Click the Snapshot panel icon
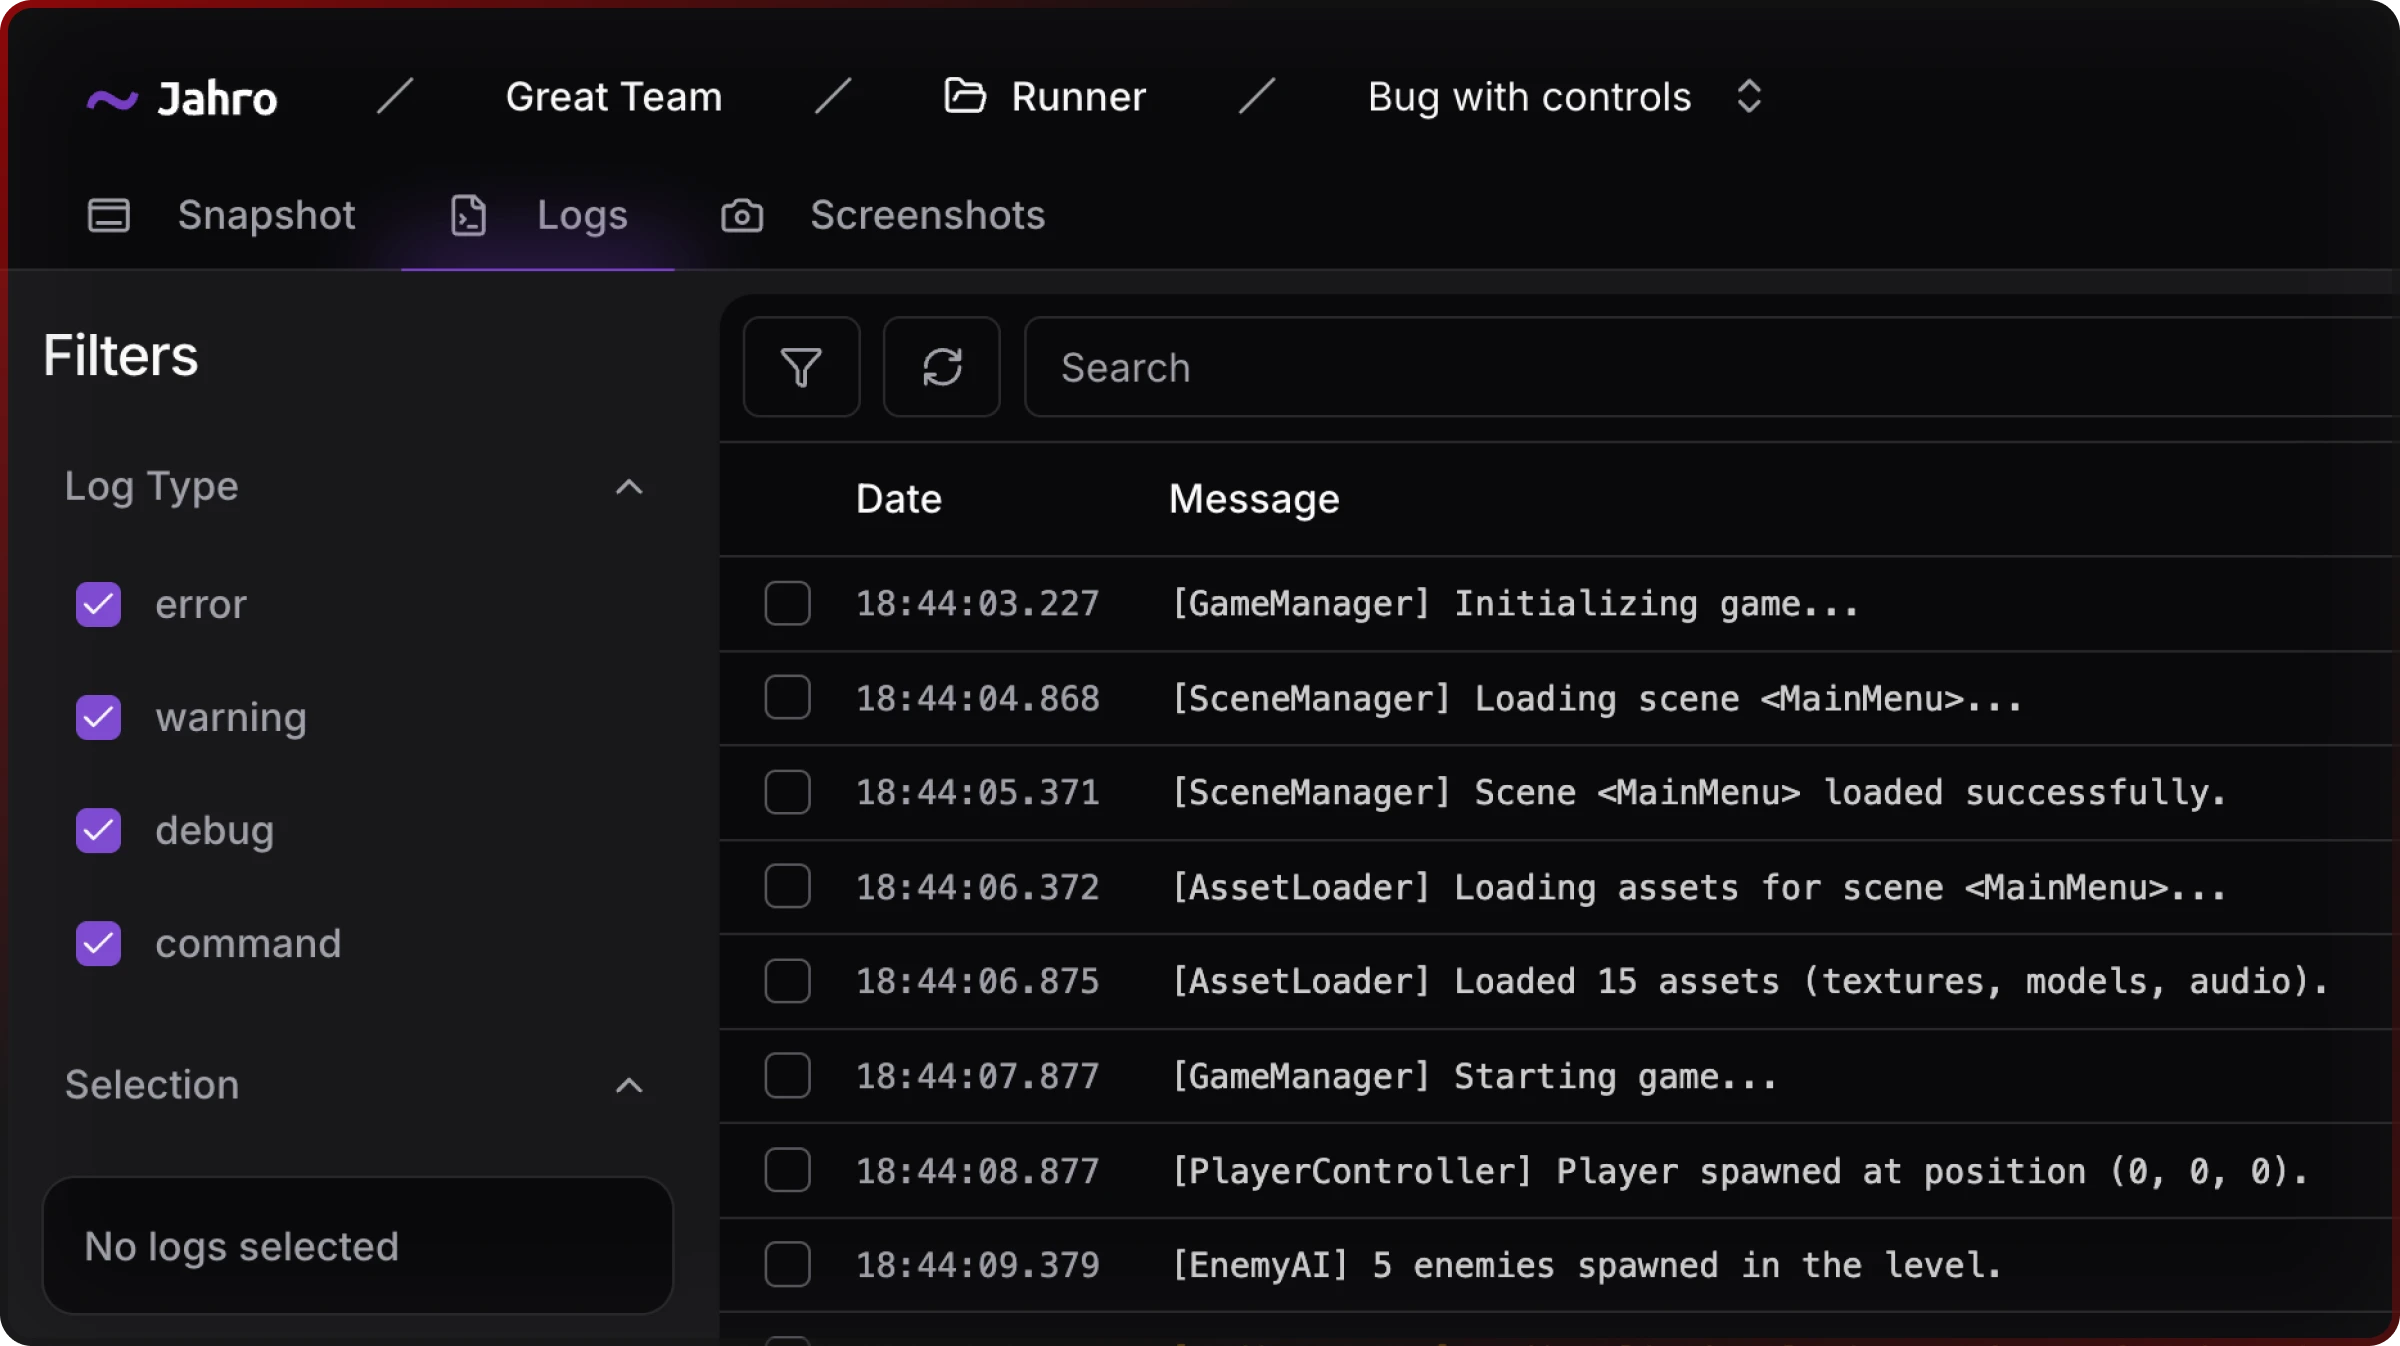 (110, 215)
